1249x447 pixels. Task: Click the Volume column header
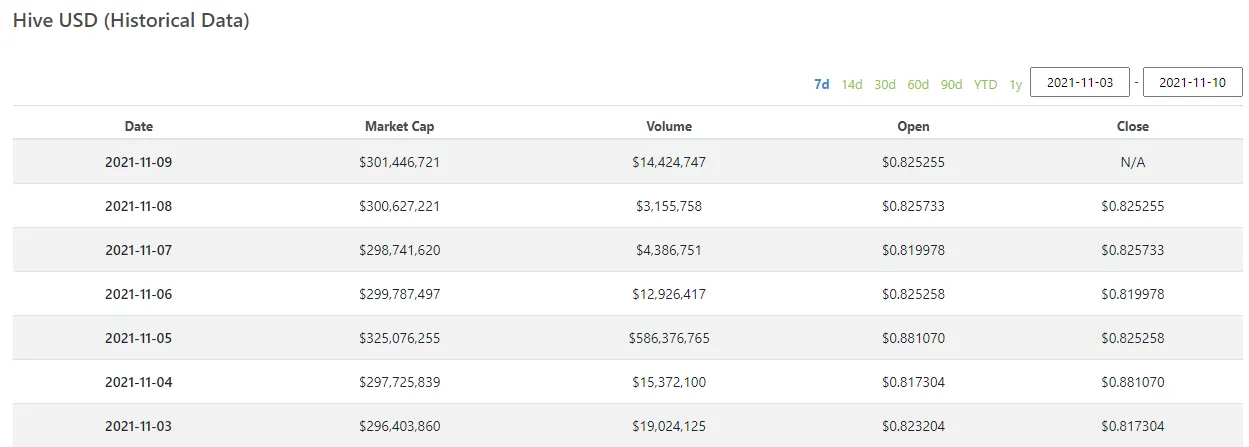[x=669, y=126]
